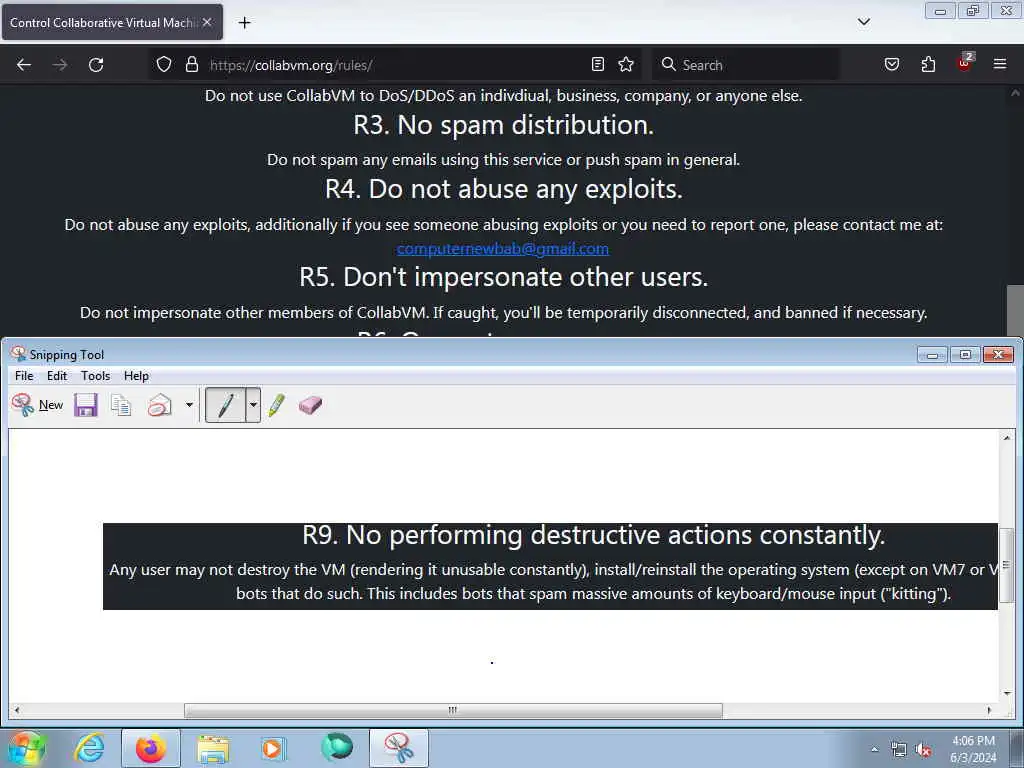Click the Snipping Tool vertical scrollbar thumb
1024x768 pixels.
(1006, 565)
